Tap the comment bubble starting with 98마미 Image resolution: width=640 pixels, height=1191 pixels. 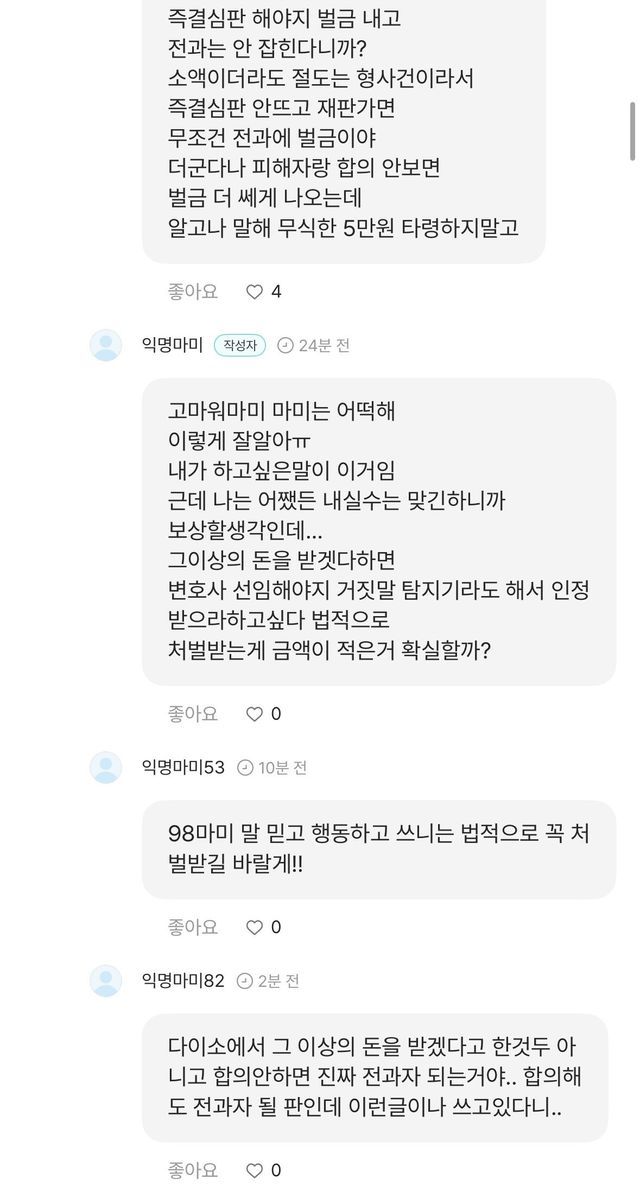pyautogui.click(x=378, y=849)
